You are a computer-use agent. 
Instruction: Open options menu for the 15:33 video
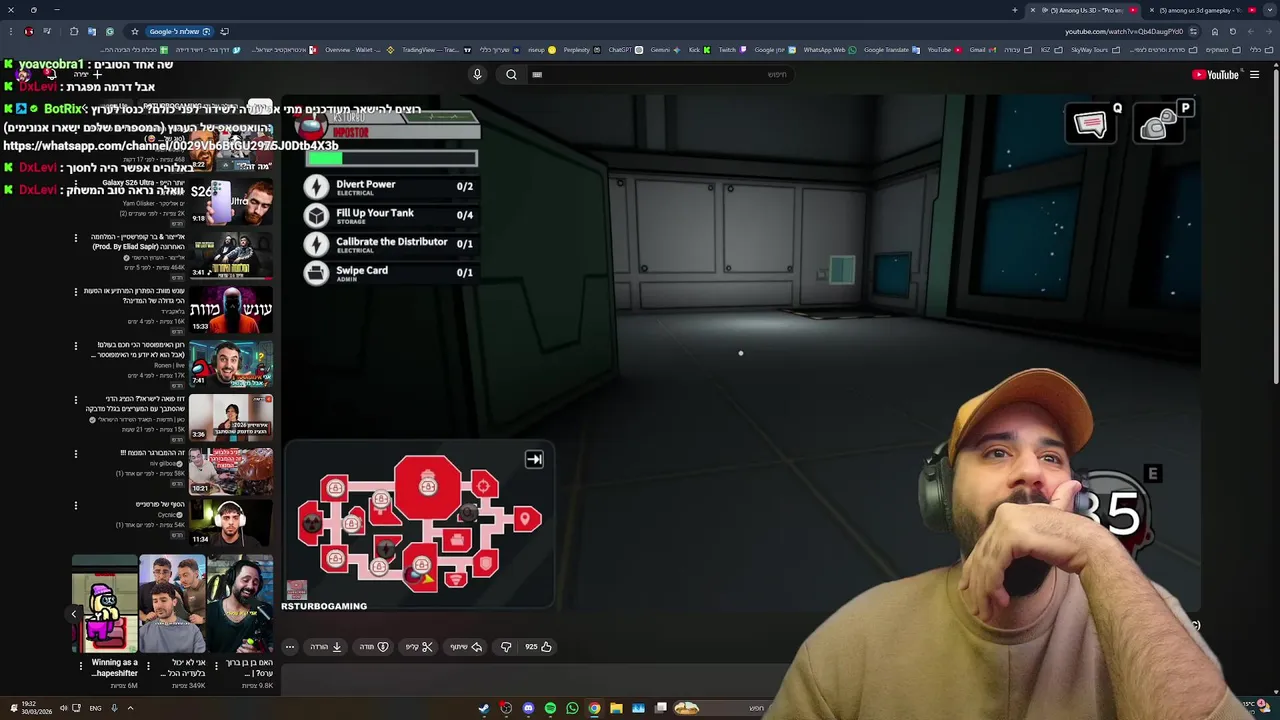click(75, 292)
